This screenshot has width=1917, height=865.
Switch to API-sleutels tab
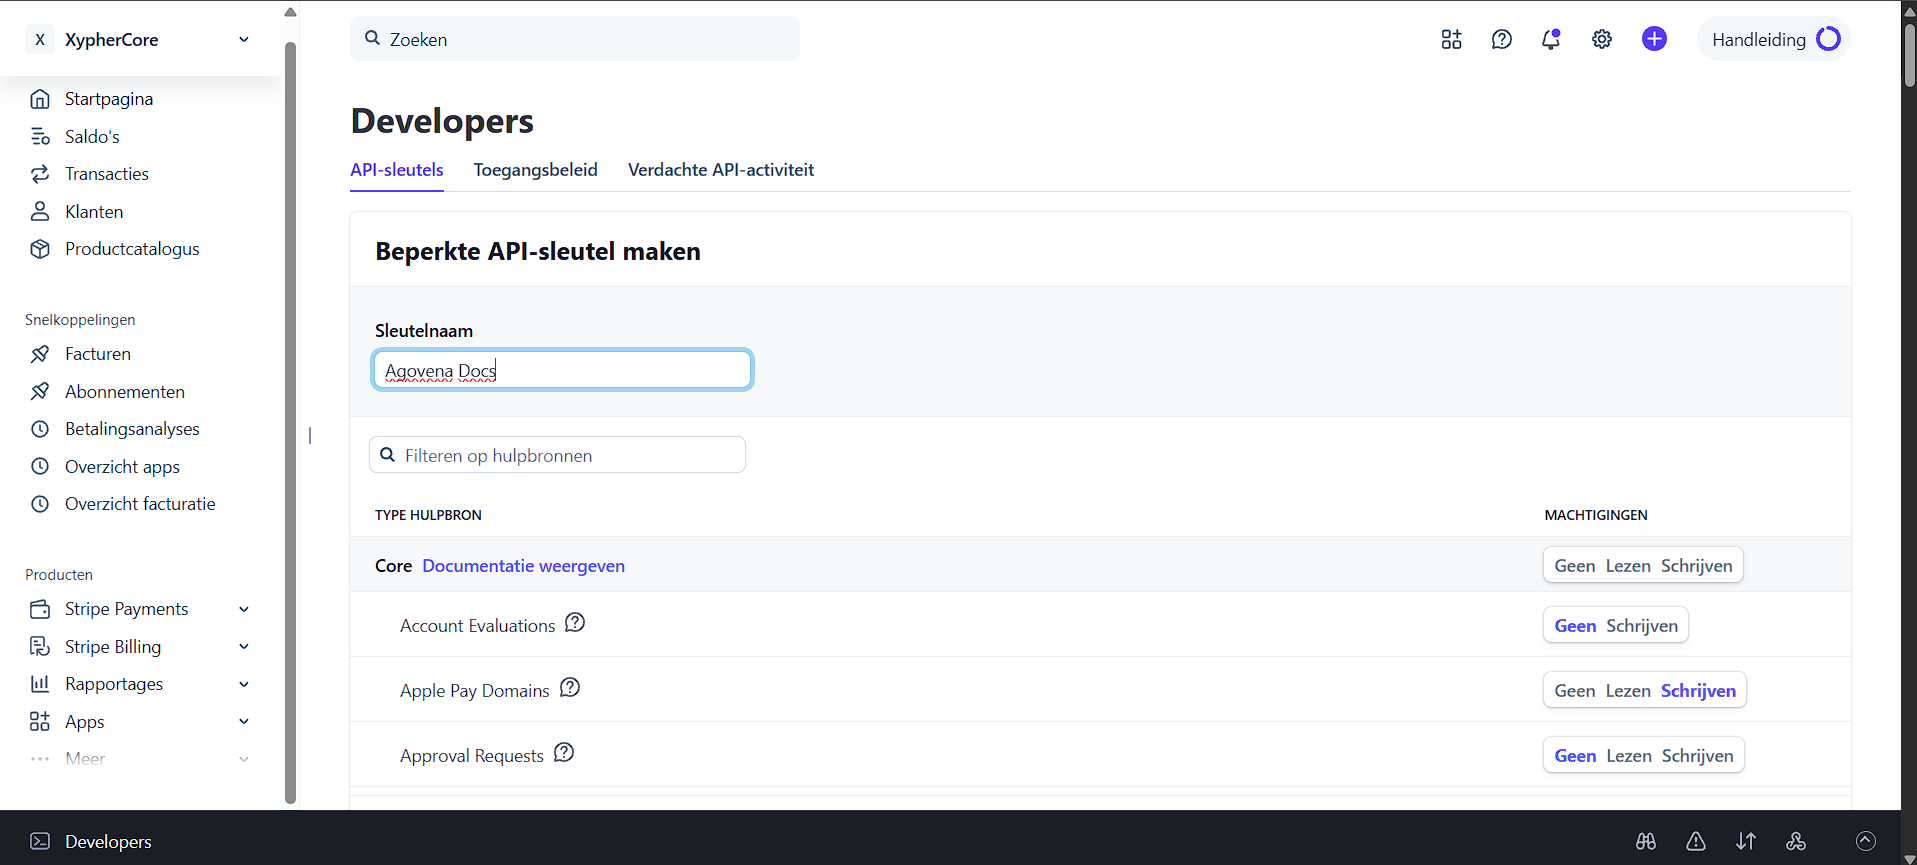[397, 170]
